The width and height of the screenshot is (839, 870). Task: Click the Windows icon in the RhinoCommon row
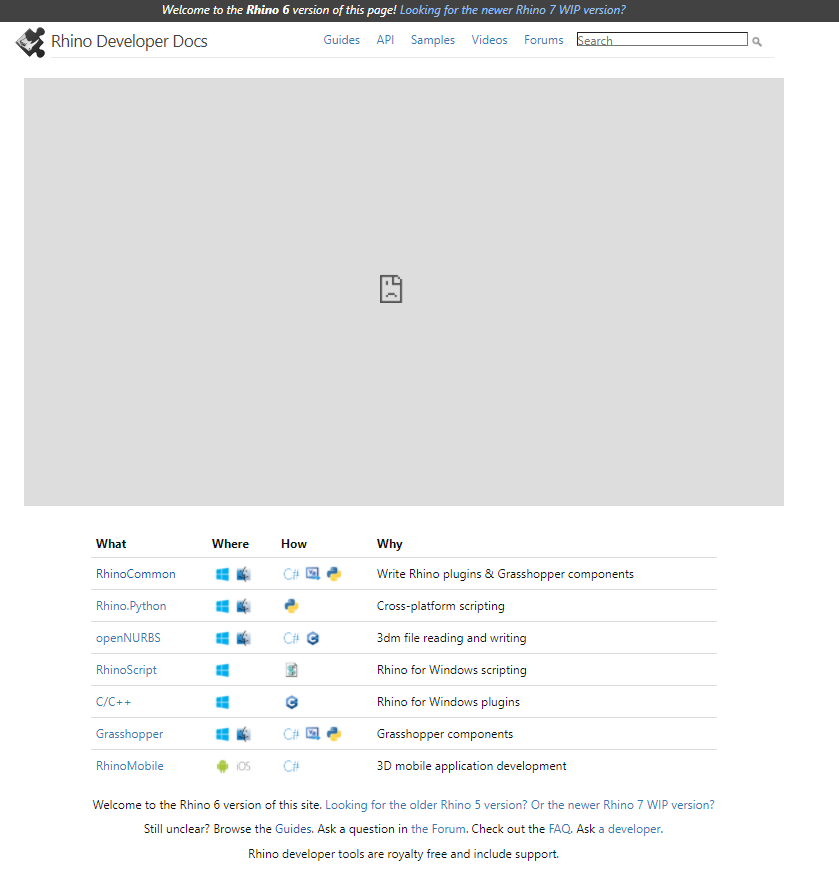click(223, 574)
